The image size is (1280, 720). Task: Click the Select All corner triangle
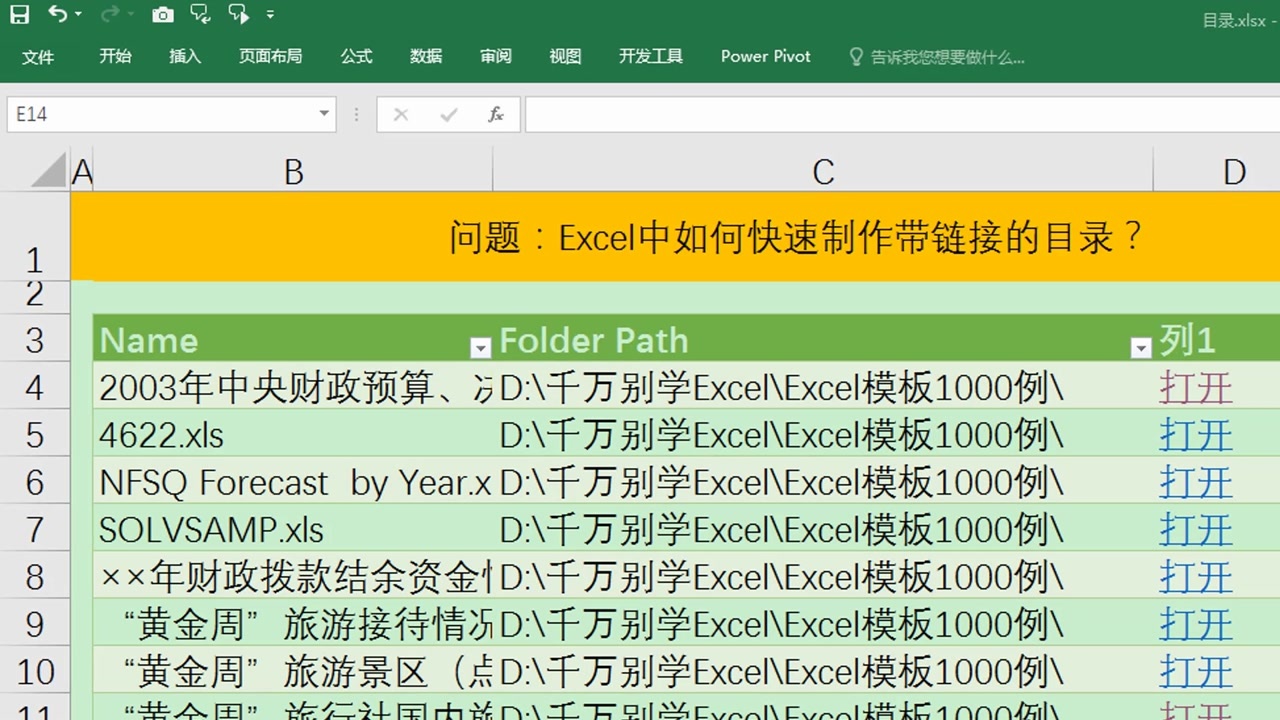[49, 171]
